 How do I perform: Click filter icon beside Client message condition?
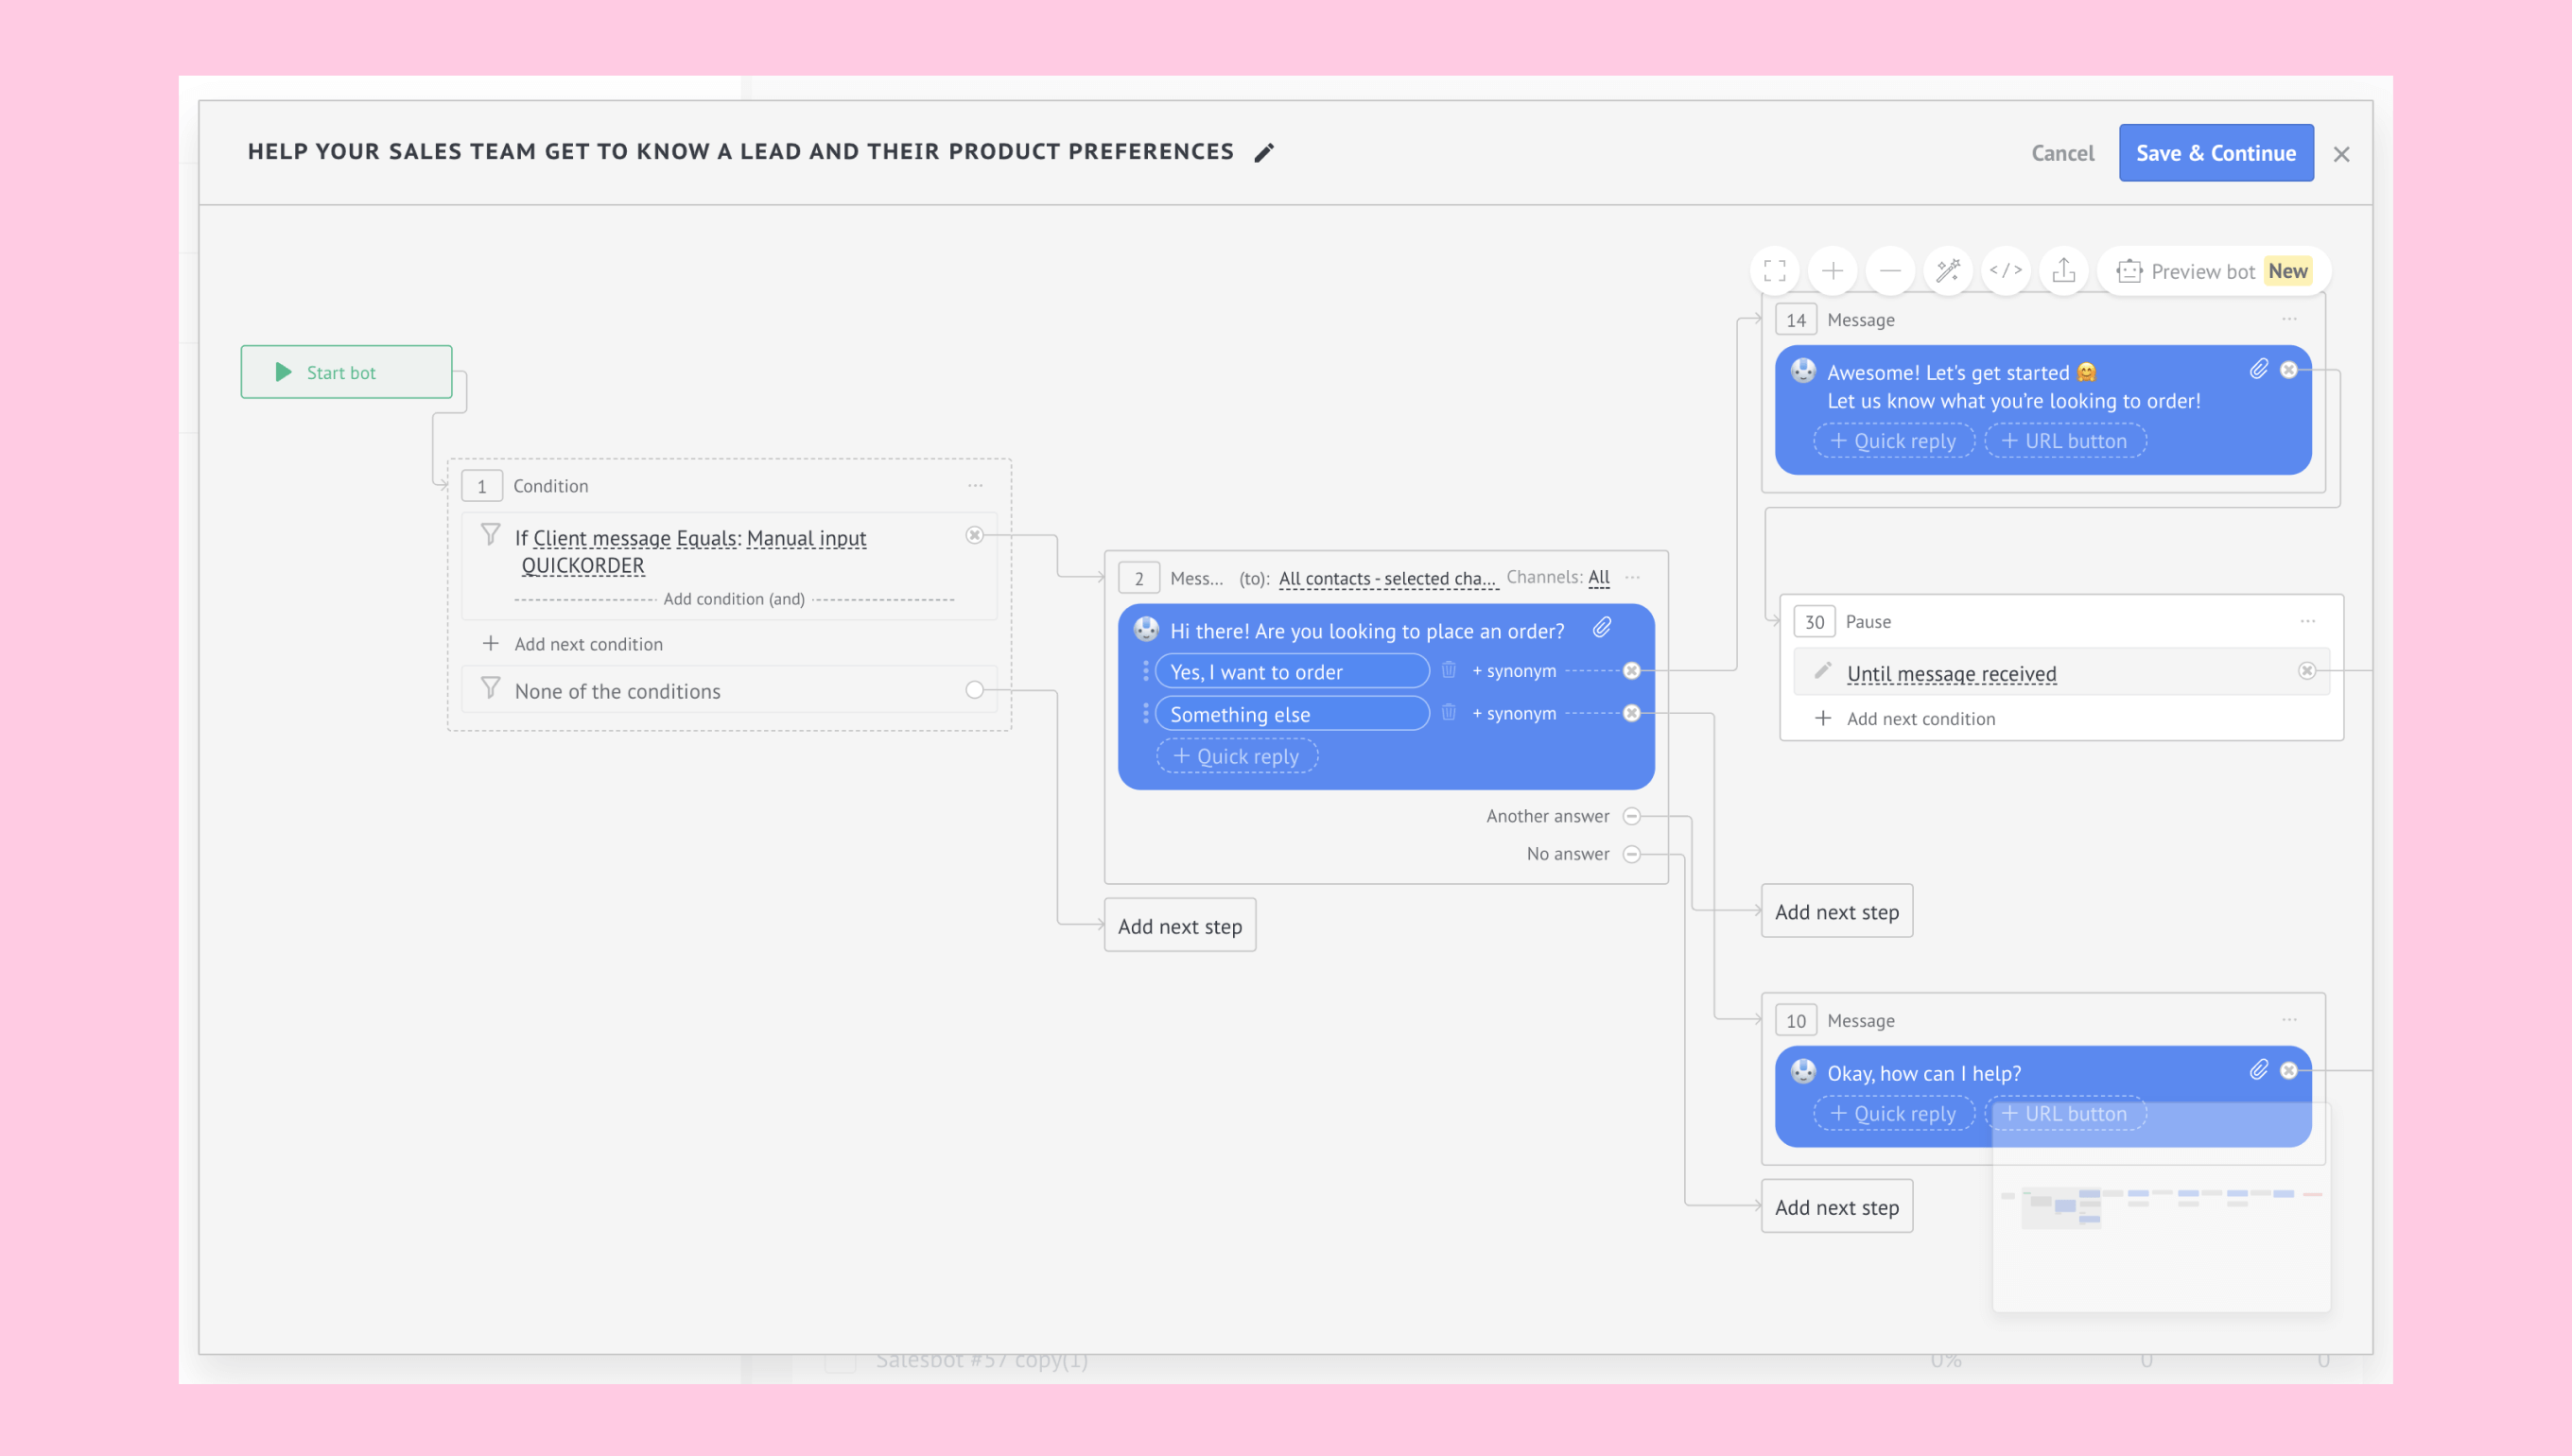point(490,535)
